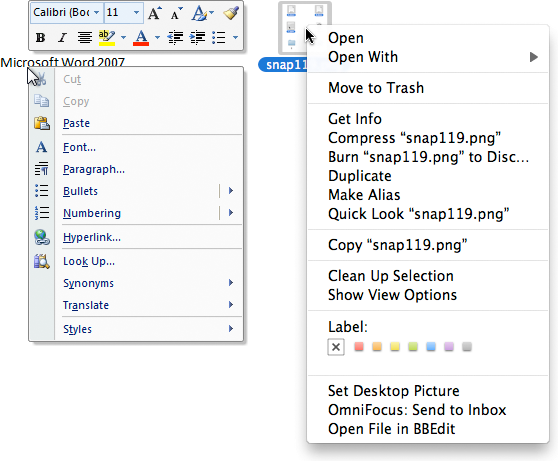Apply Center alignment from mini toolbar
The image size is (558, 461).
pyautogui.click(x=85, y=37)
